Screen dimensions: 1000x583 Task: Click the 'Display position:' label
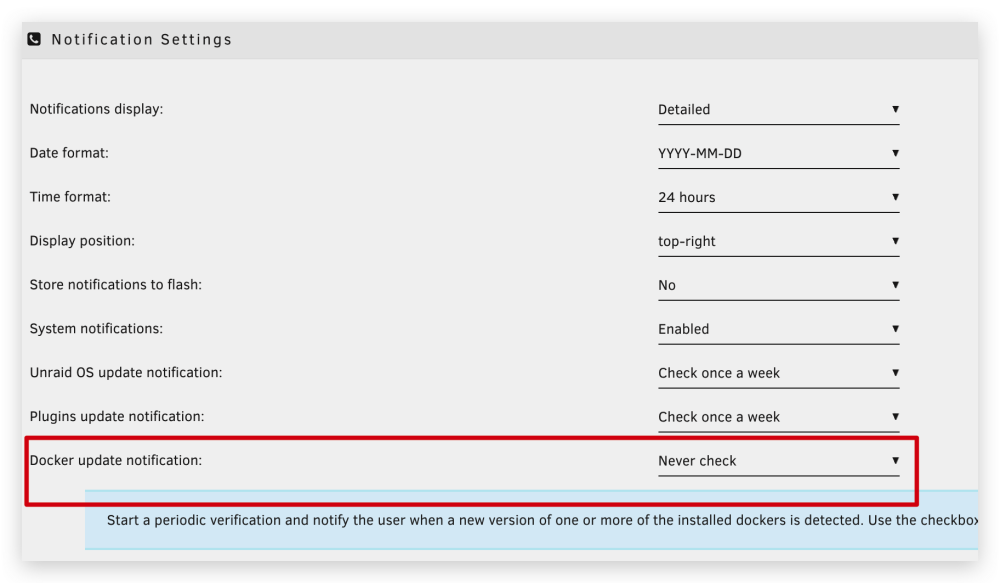click(x=82, y=241)
